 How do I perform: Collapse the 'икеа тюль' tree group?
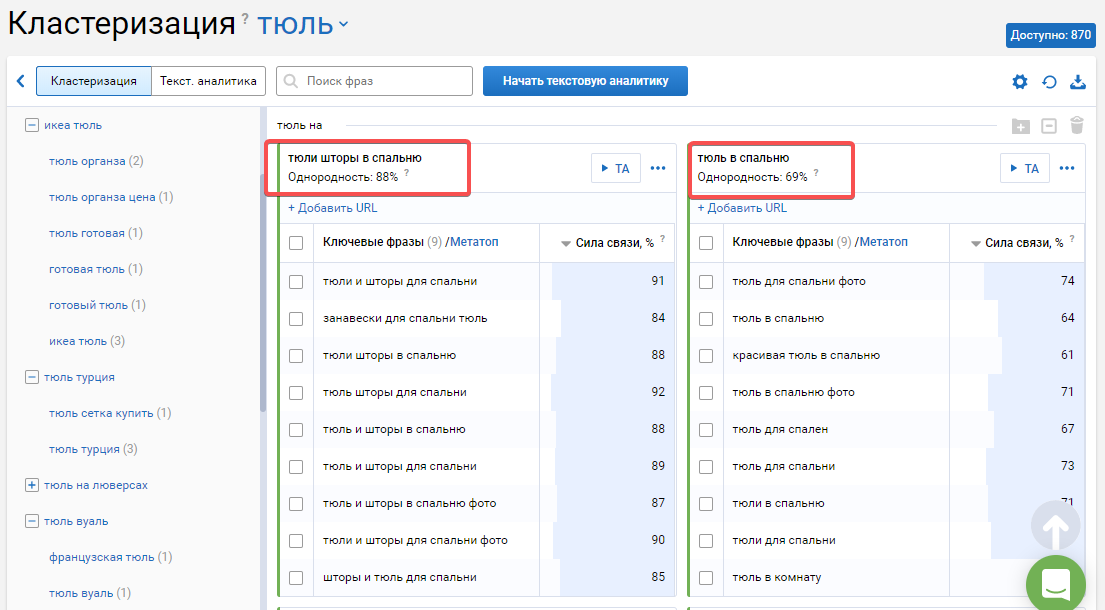(x=32, y=125)
